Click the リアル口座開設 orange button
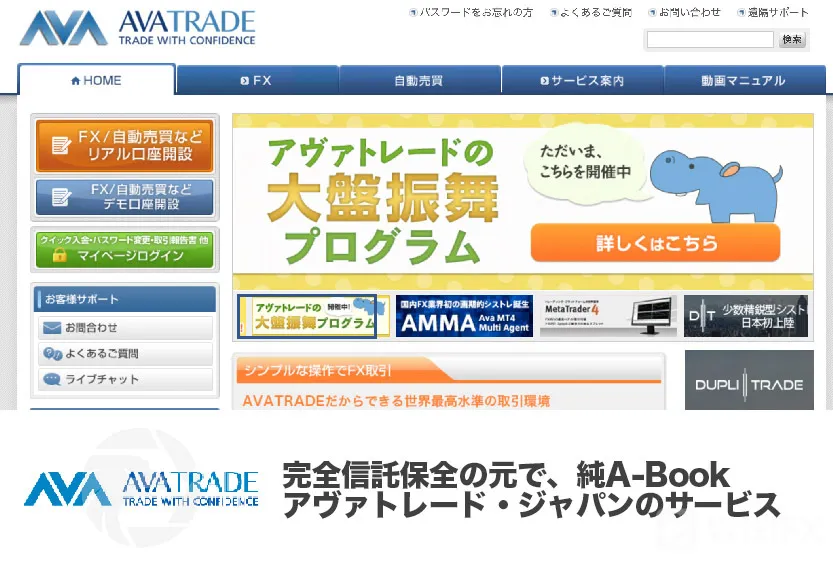The height and width of the screenshot is (568, 833). click(124, 146)
